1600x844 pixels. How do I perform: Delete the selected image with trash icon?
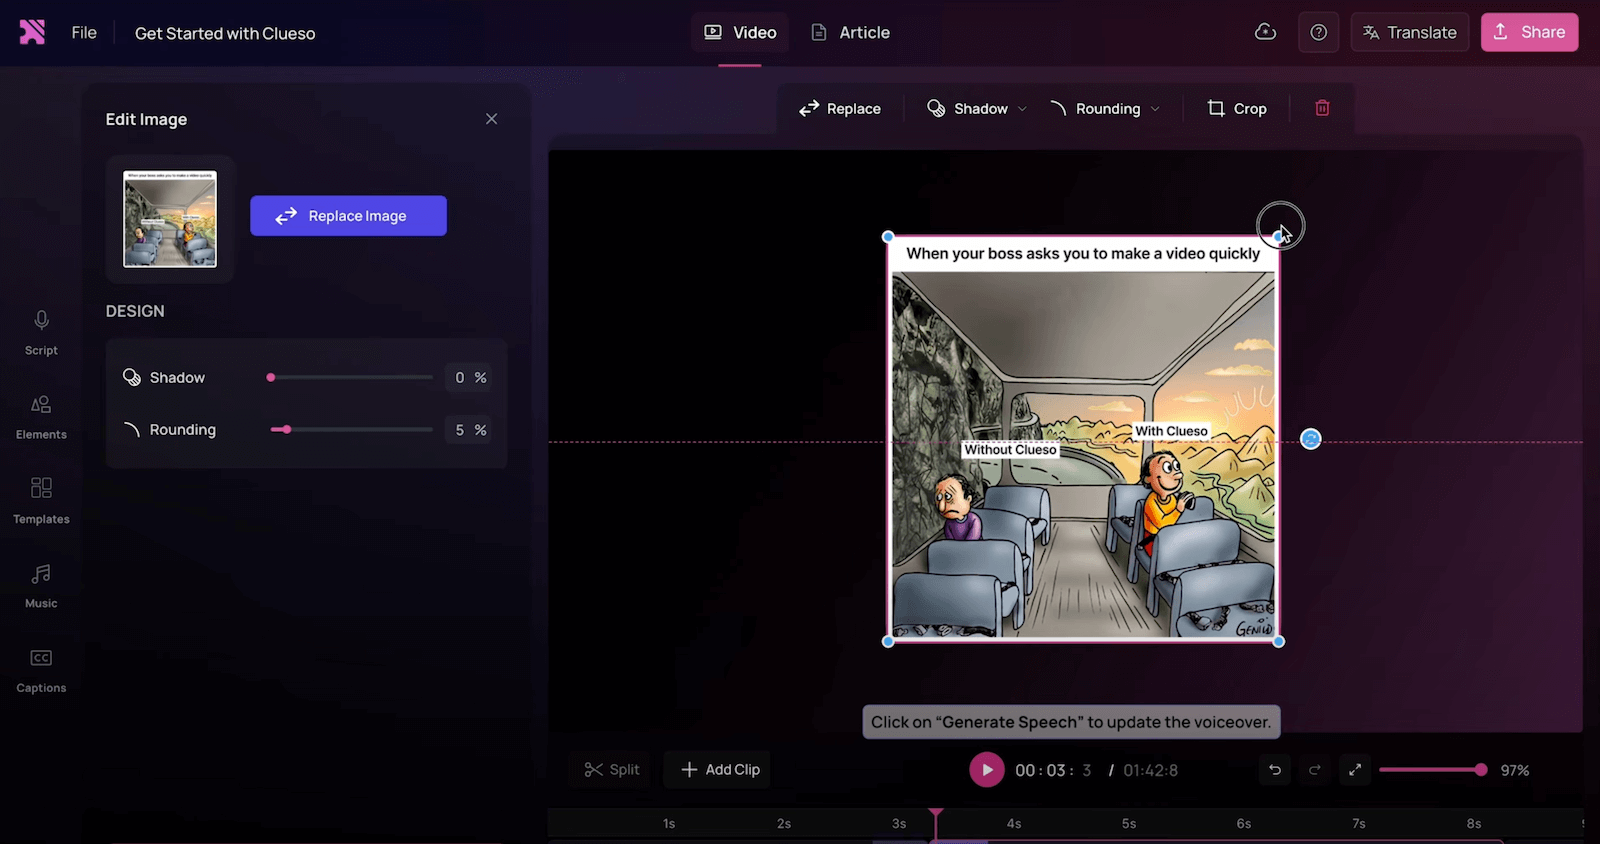coord(1322,108)
